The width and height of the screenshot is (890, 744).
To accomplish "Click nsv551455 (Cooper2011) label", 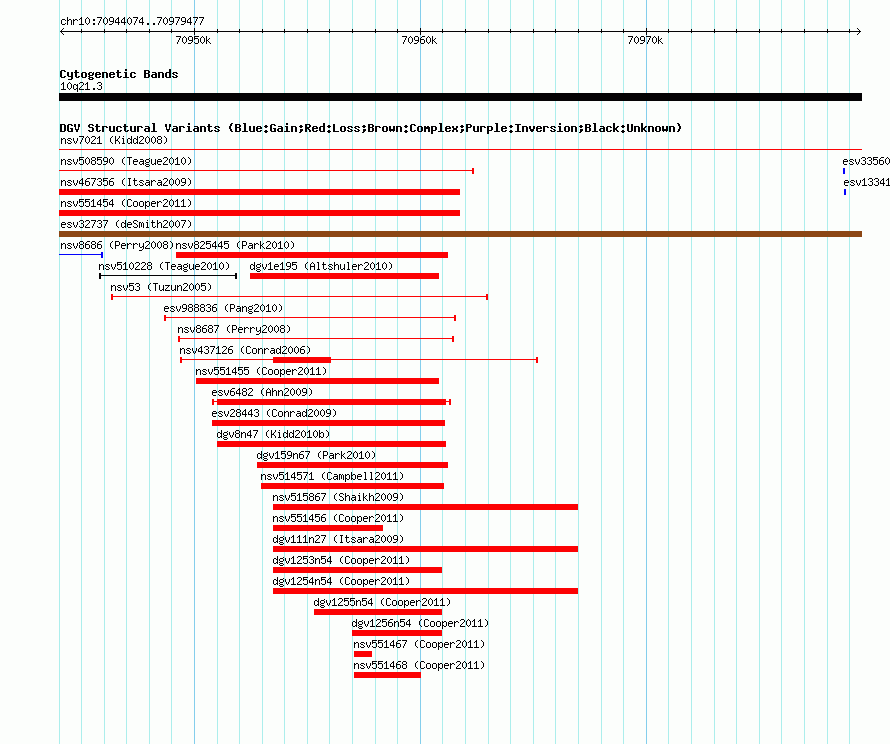I will click(261, 371).
